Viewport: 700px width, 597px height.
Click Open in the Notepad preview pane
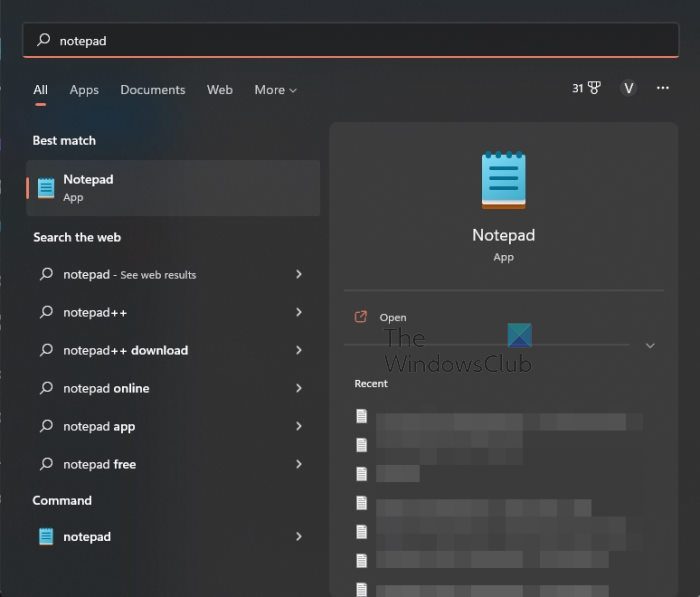pyautogui.click(x=393, y=317)
